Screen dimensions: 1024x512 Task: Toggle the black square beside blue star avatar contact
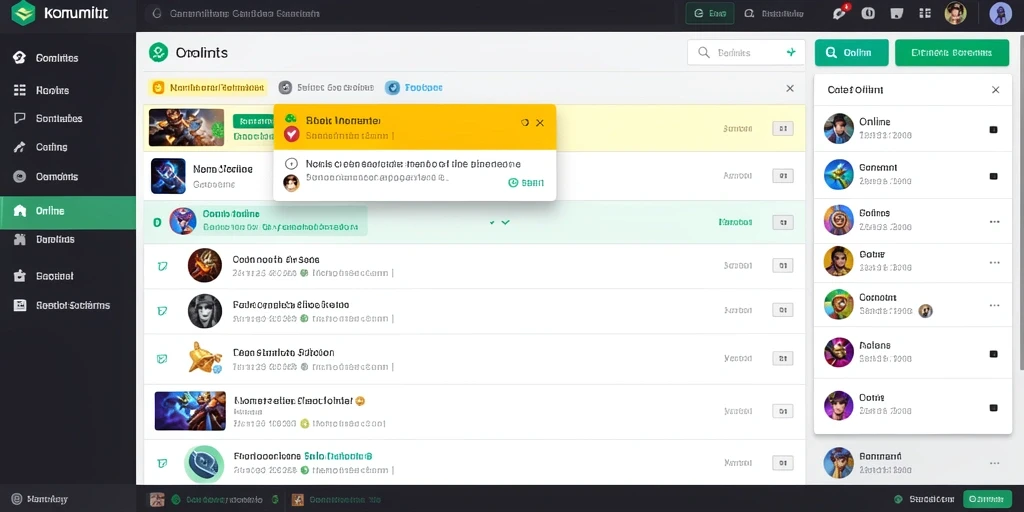[x=993, y=176]
